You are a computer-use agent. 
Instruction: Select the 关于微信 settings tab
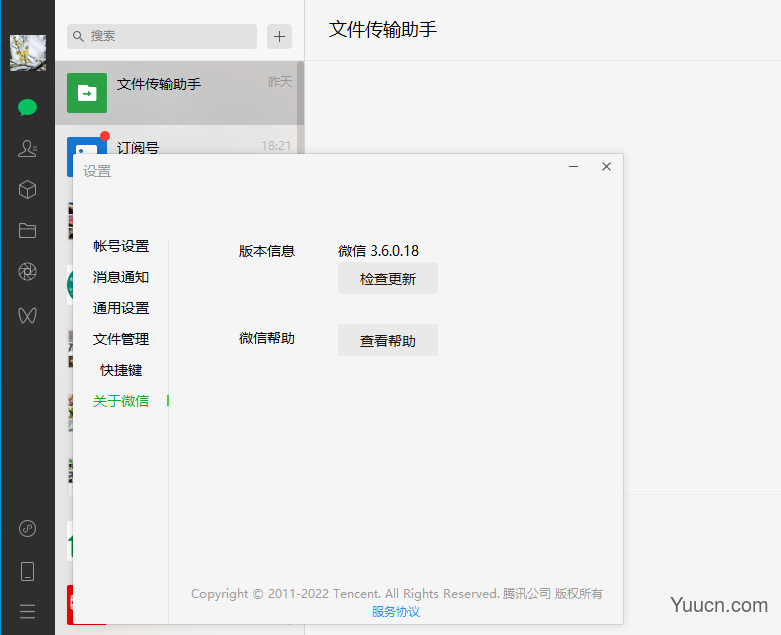(121, 401)
